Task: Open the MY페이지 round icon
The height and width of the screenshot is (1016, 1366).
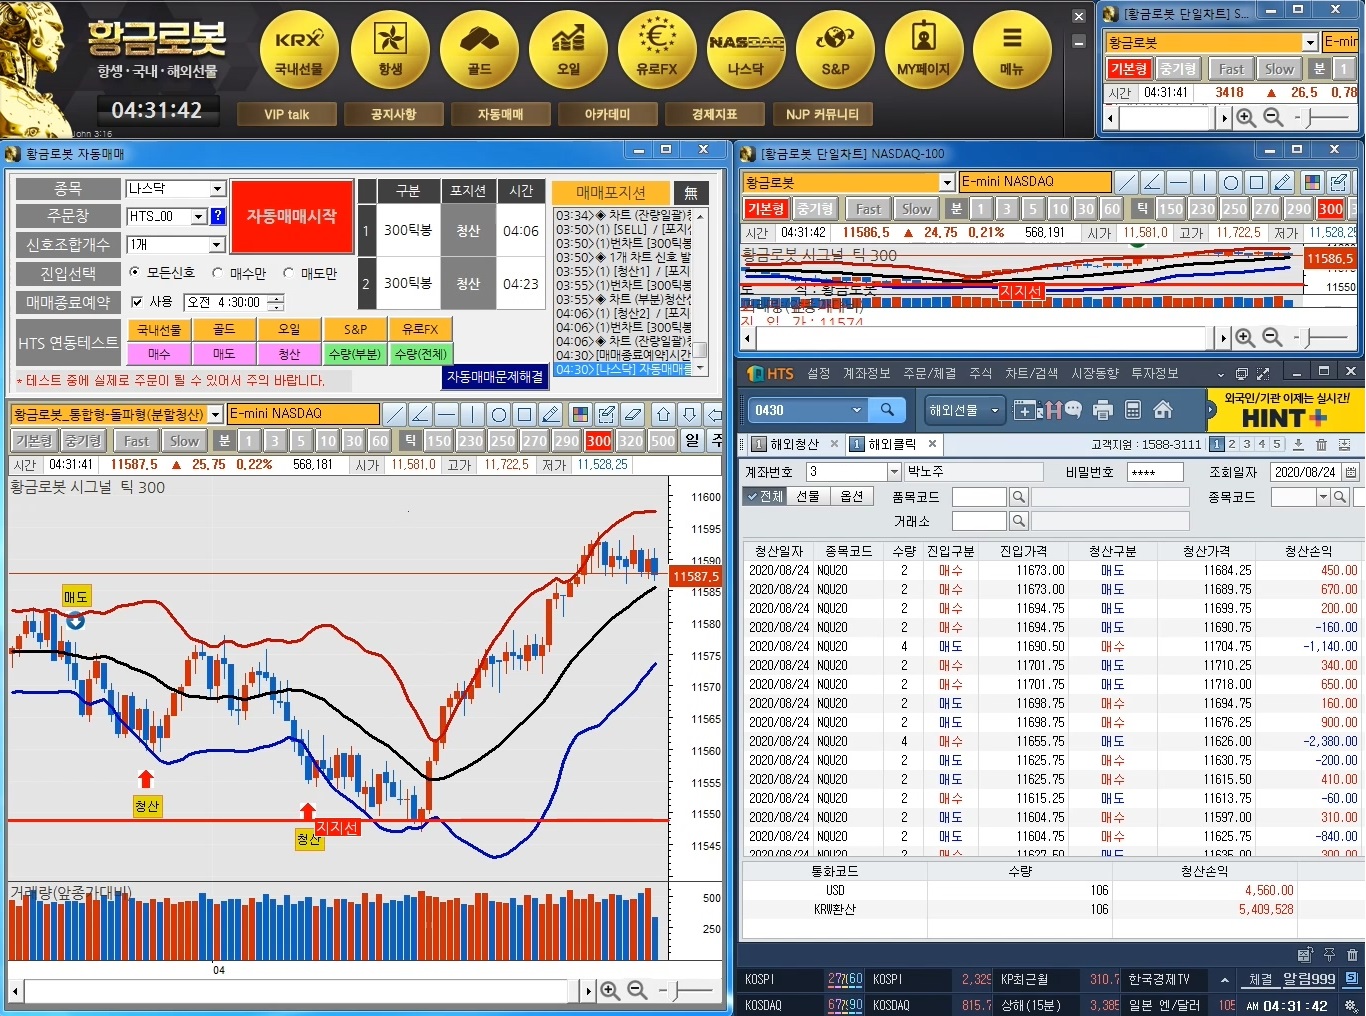Action: (924, 50)
